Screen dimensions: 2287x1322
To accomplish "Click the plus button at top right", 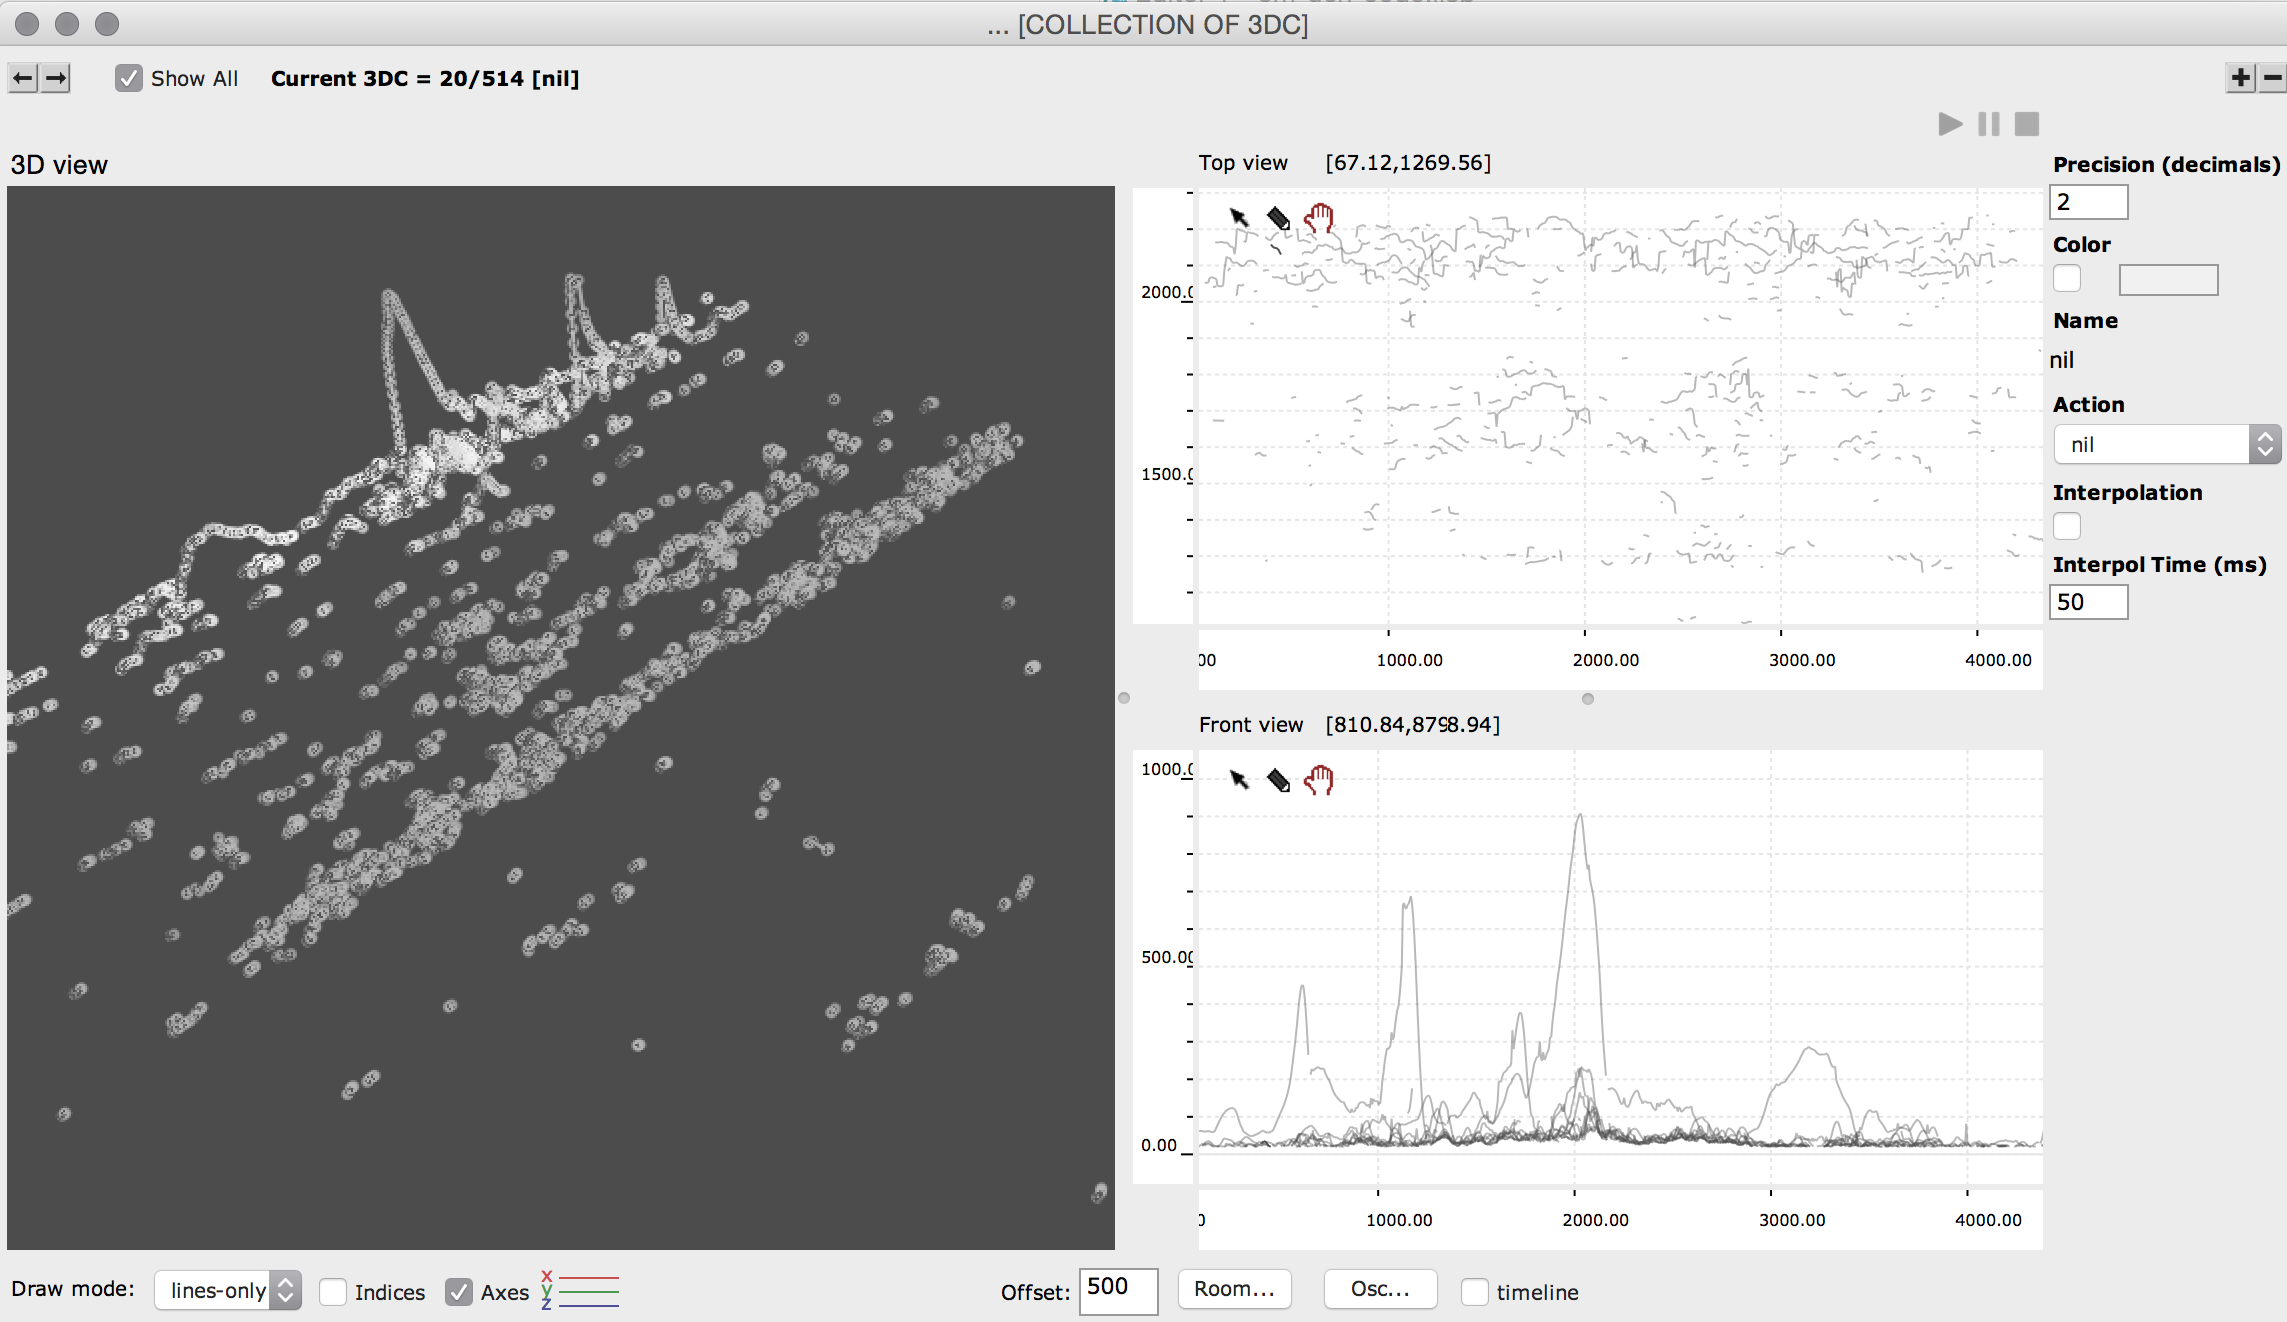I will (x=2241, y=78).
